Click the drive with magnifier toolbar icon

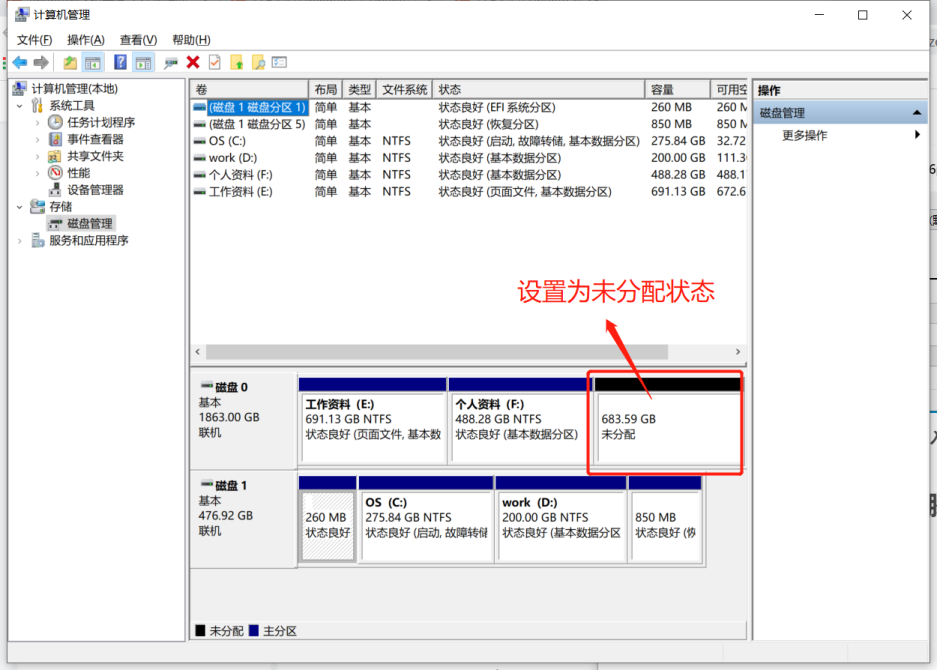171,63
